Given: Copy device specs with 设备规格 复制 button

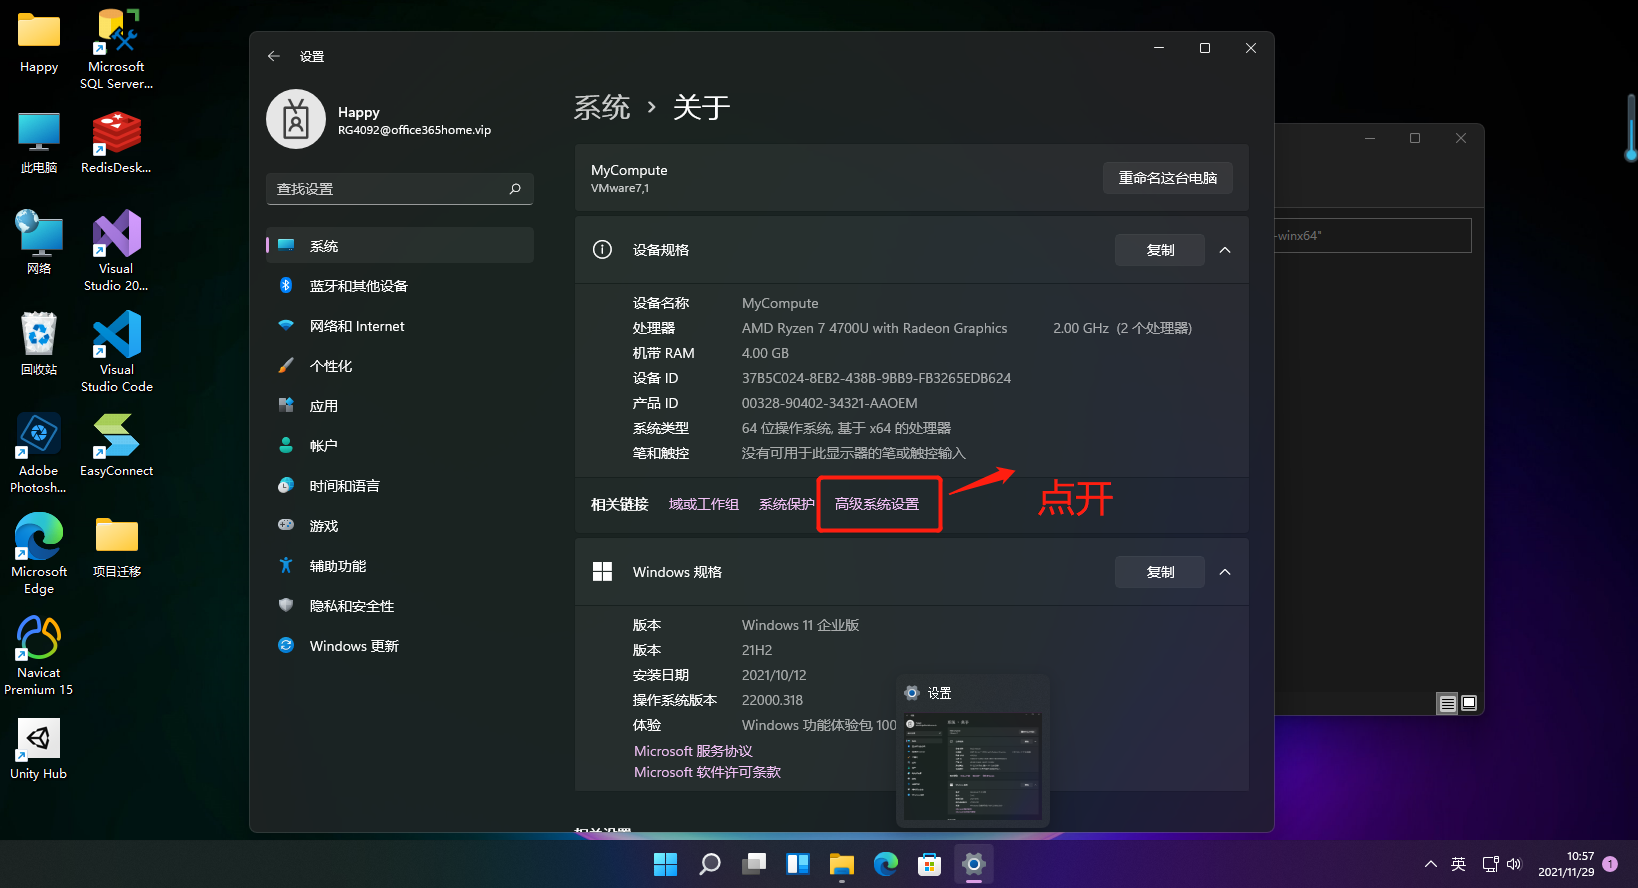Looking at the screenshot, I should tap(1160, 250).
